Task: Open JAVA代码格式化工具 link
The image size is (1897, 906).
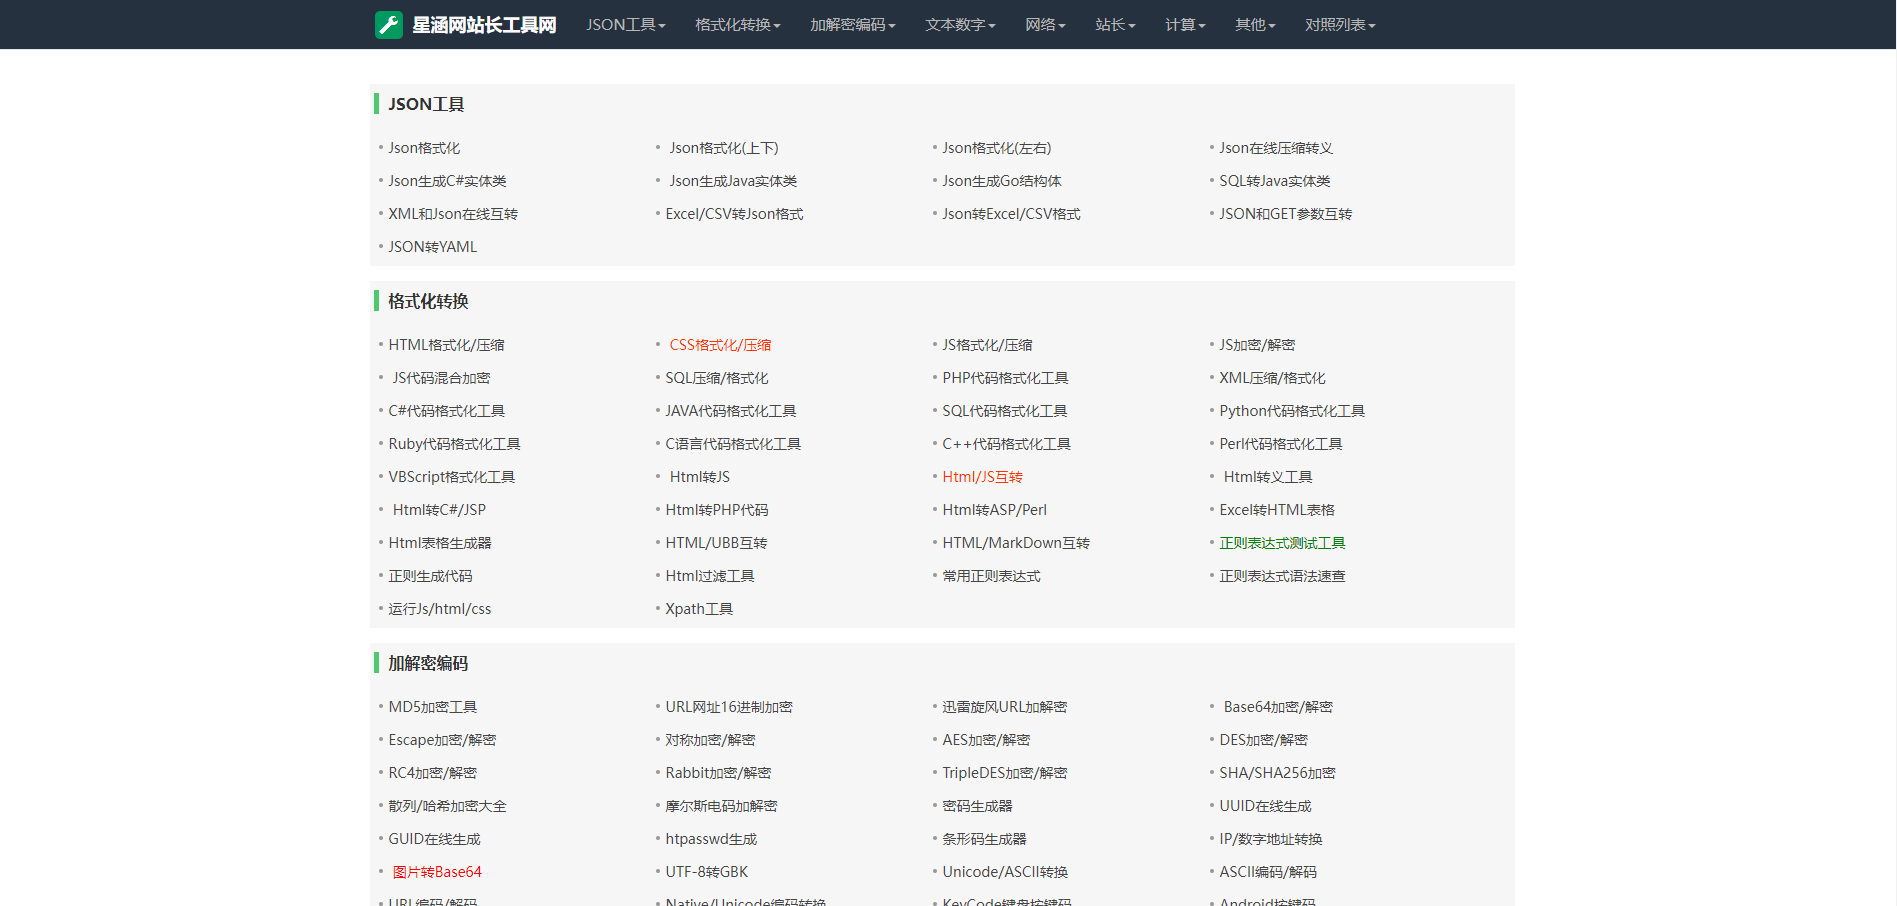Action: pos(731,411)
